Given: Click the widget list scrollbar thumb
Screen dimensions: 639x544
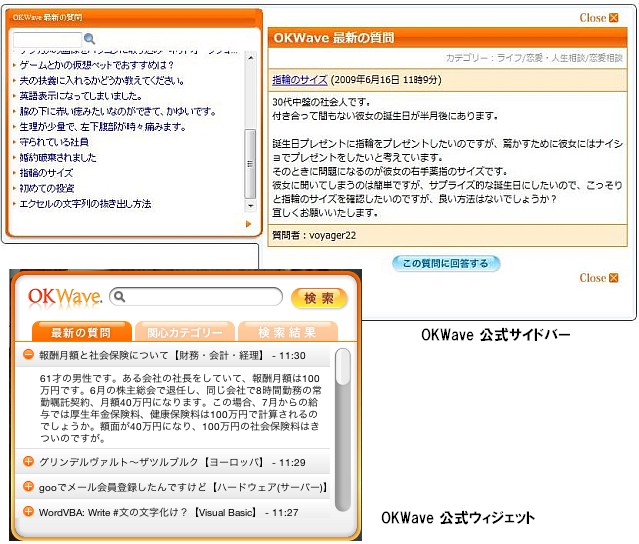Looking at the screenshot, I should point(343,366).
